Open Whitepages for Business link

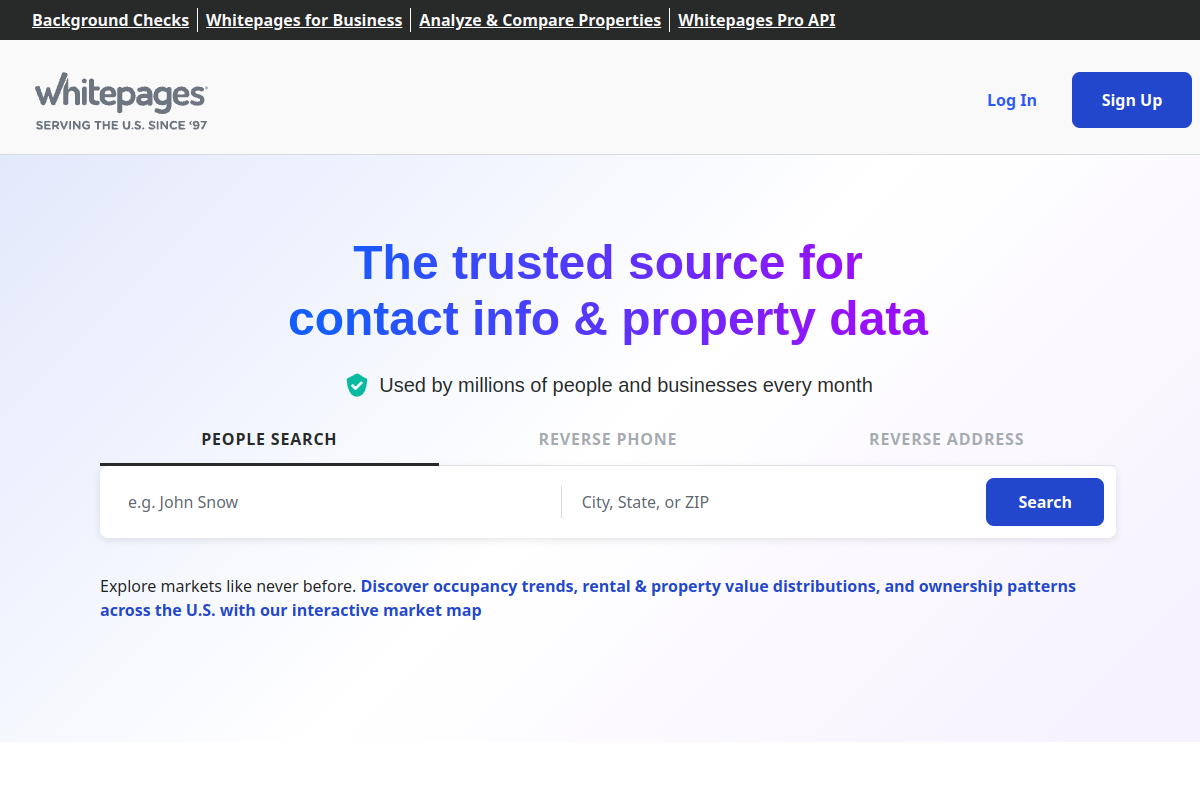pos(304,20)
